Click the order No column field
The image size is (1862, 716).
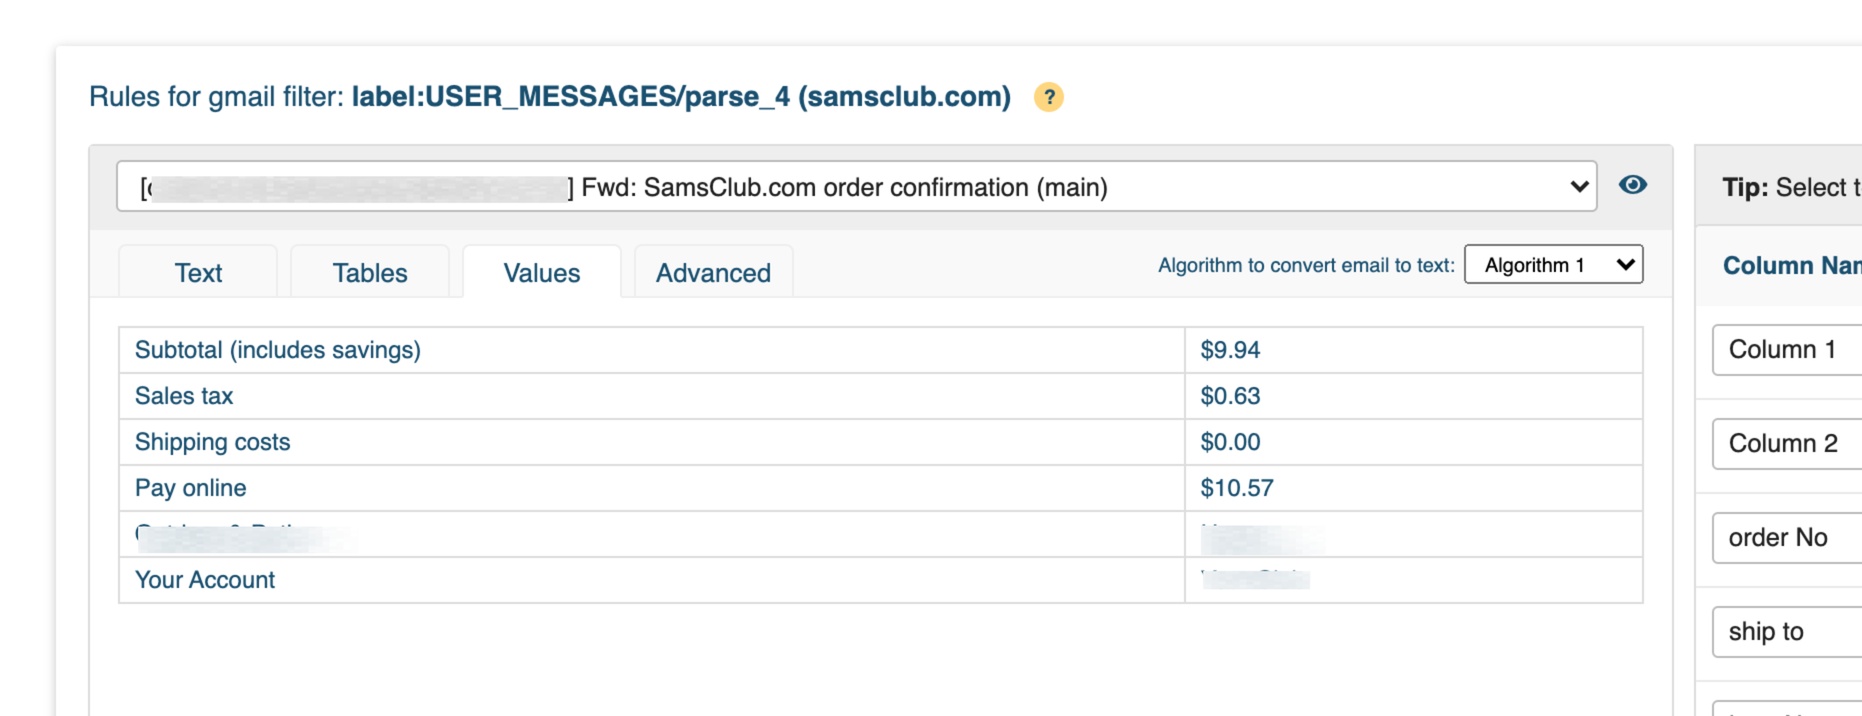[x=1787, y=538]
